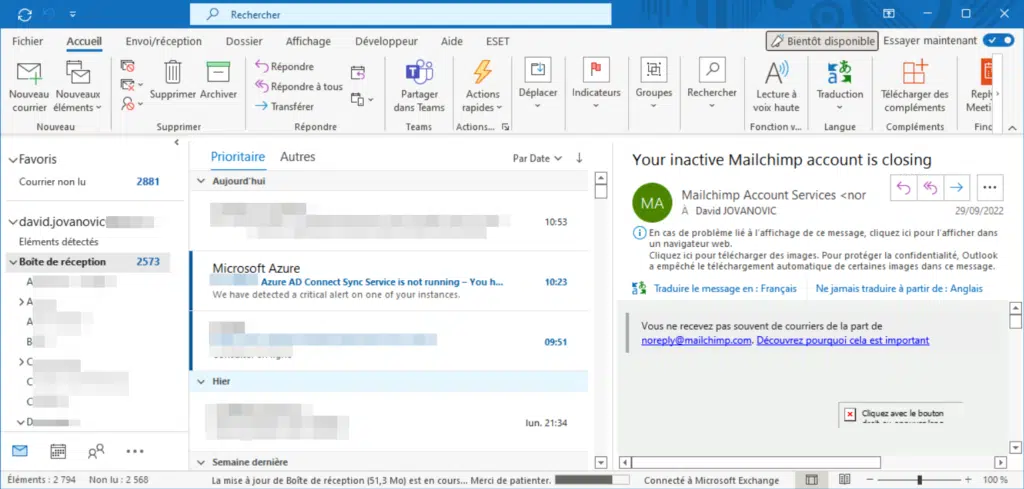
Task: Collapse the Hier group
Action: (201, 381)
